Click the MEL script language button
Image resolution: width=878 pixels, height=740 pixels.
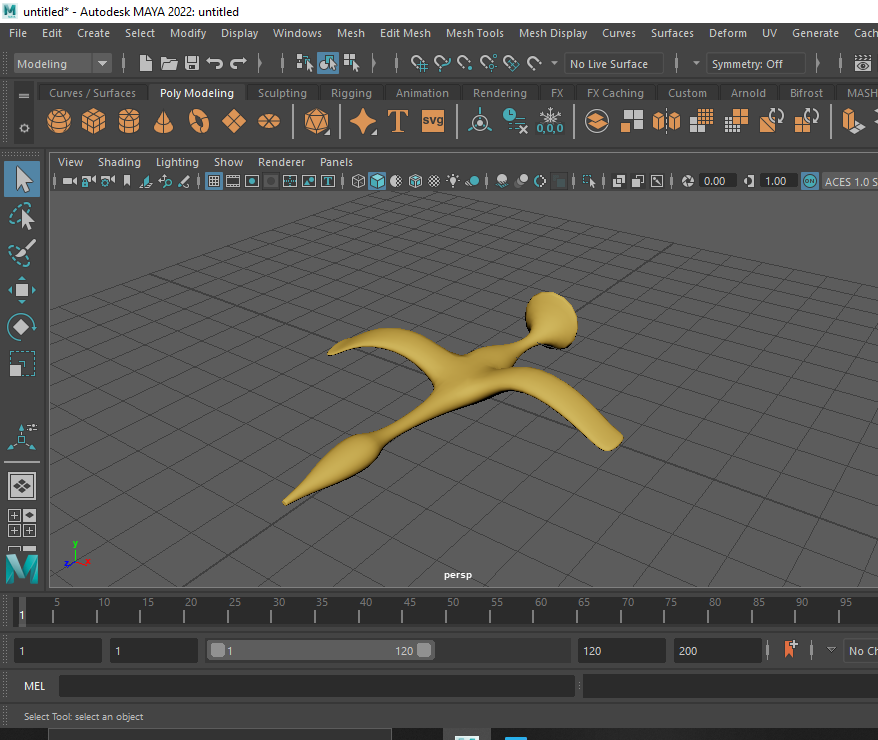coord(35,686)
